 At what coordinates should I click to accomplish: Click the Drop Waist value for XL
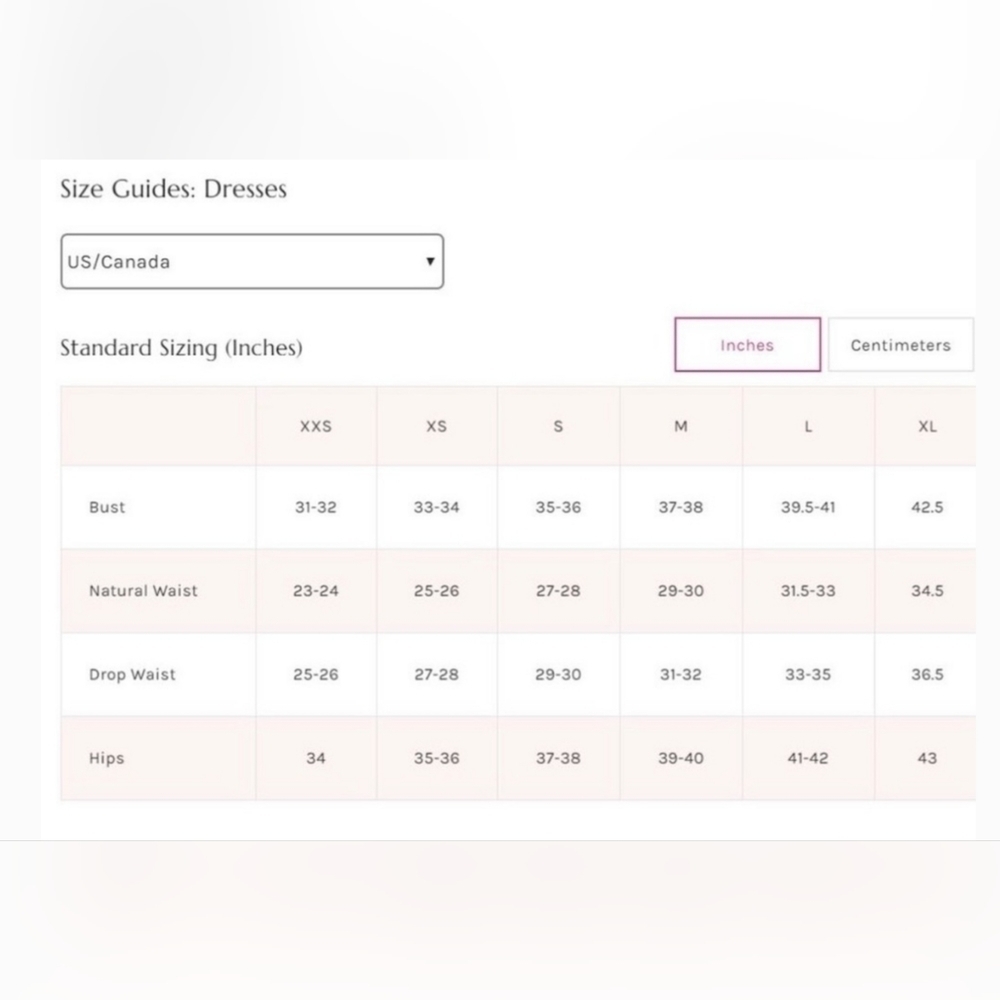[927, 675]
